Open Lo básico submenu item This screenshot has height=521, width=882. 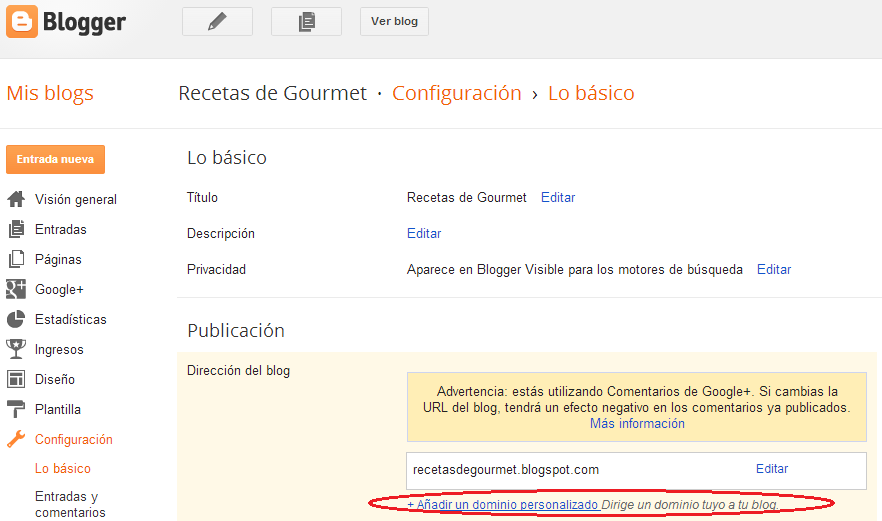62,468
